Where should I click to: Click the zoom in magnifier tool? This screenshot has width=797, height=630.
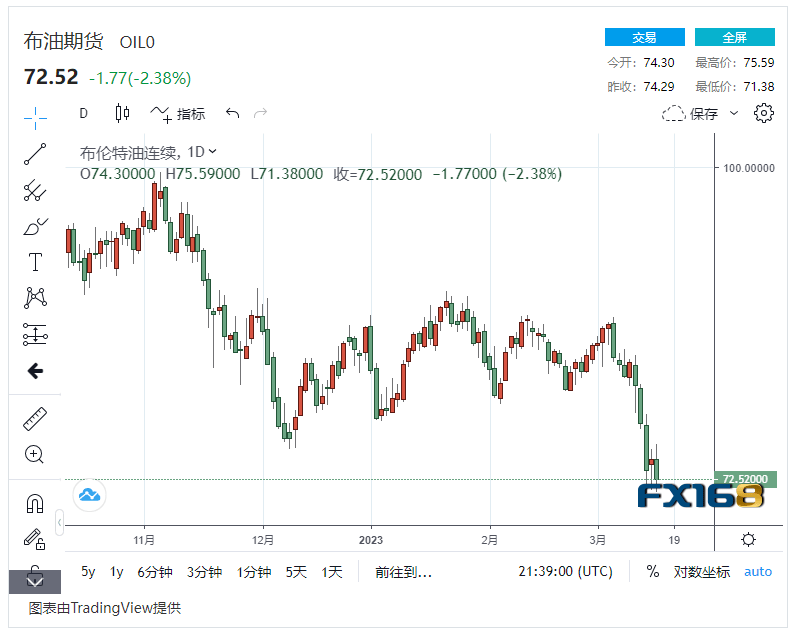pyautogui.click(x=35, y=455)
